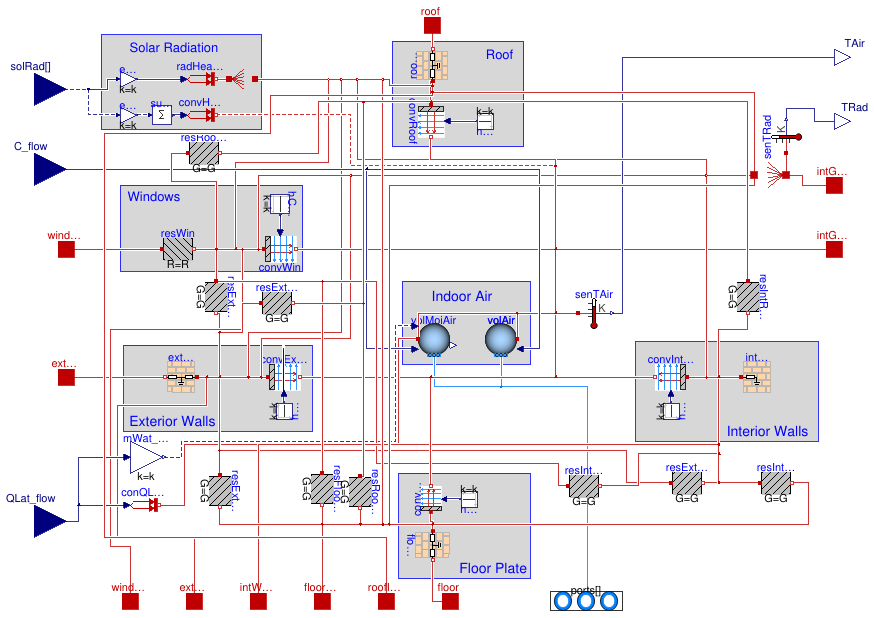Select the convWin convection block
Image resolution: width=874 pixels, height=618 pixels.
280,249
